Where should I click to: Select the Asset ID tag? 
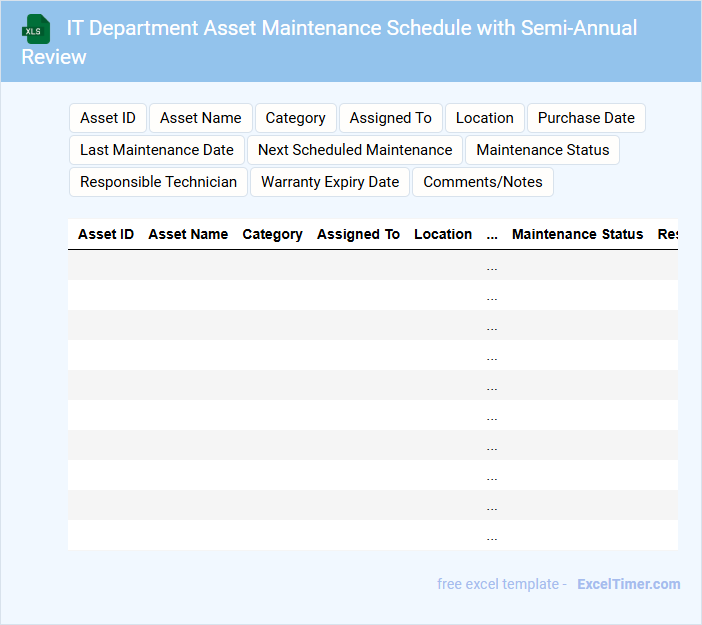108,118
